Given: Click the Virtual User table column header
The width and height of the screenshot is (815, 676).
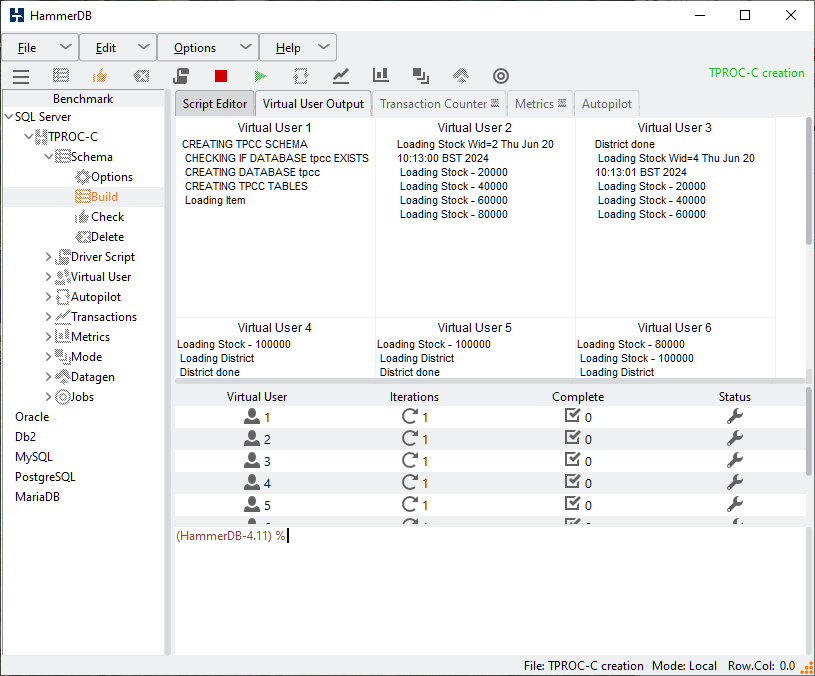Looking at the screenshot, I should point(257,396).
